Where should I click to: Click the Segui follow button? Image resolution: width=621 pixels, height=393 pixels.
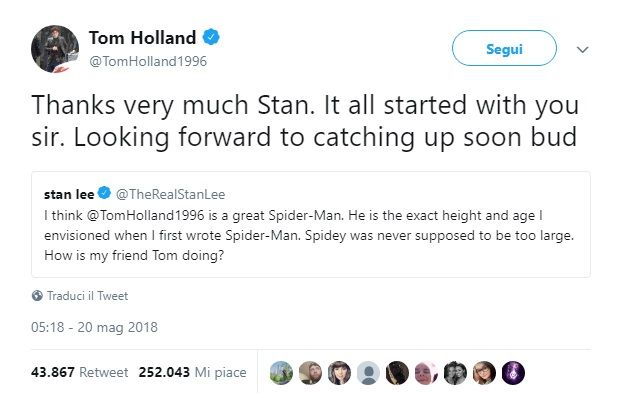pyautogui.click(x=504, y=48)
